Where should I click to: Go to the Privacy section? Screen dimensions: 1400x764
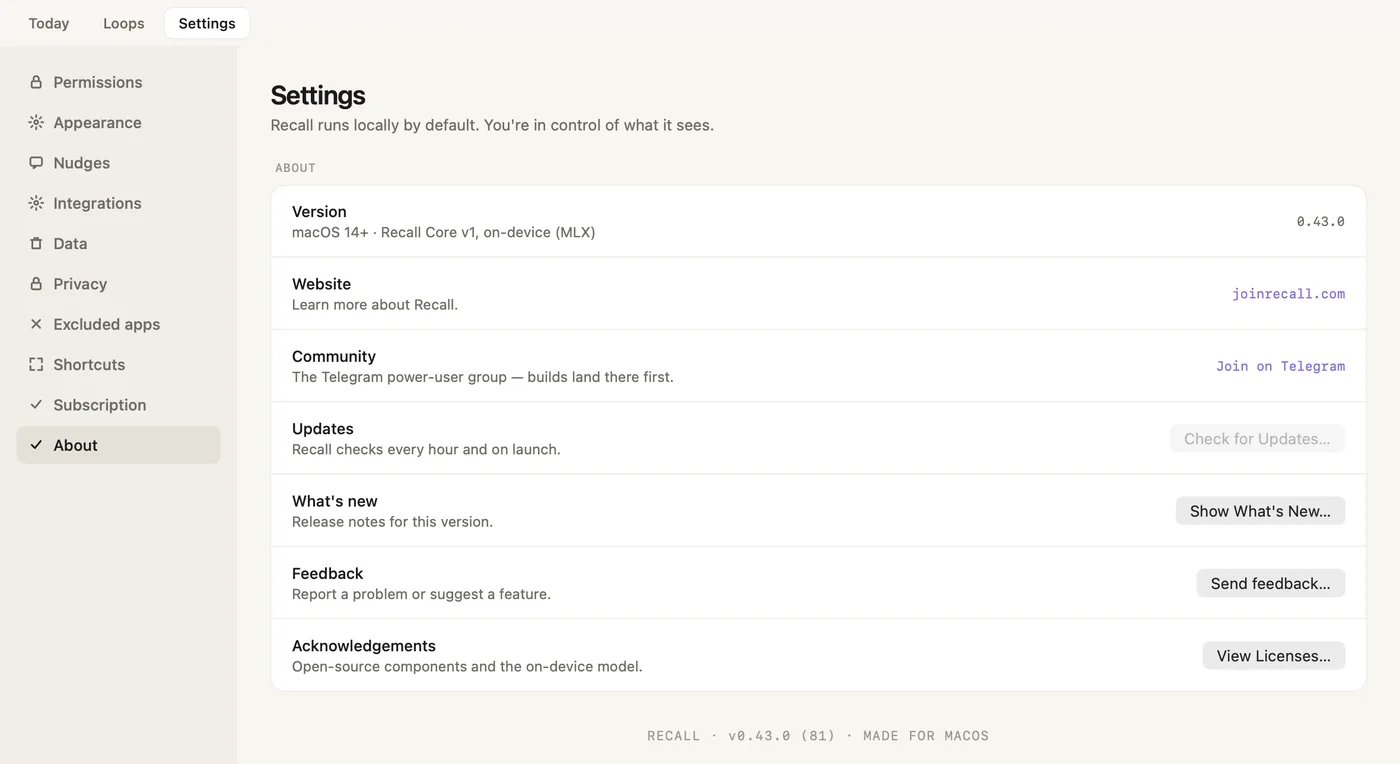pyautogui.click(x=118, y=284)
